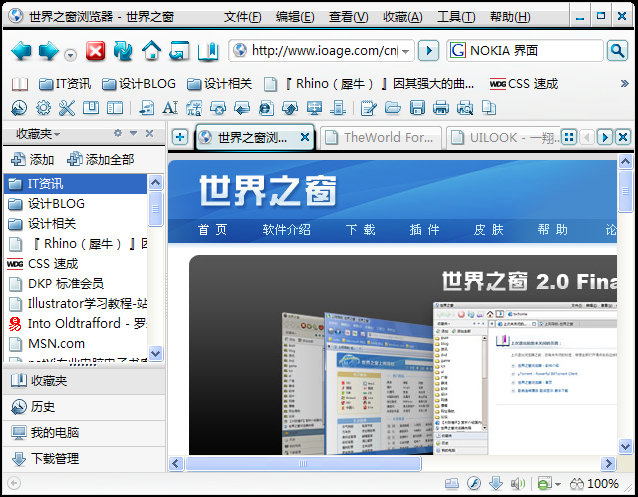Refresh the current page

coord(123,51)
